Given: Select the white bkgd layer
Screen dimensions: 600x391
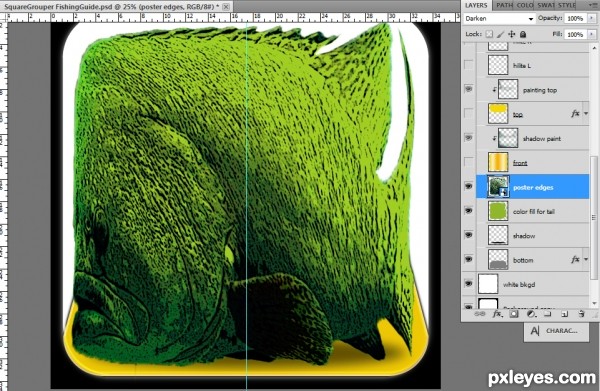Looking at the screenshot, I should click(532, 284).
